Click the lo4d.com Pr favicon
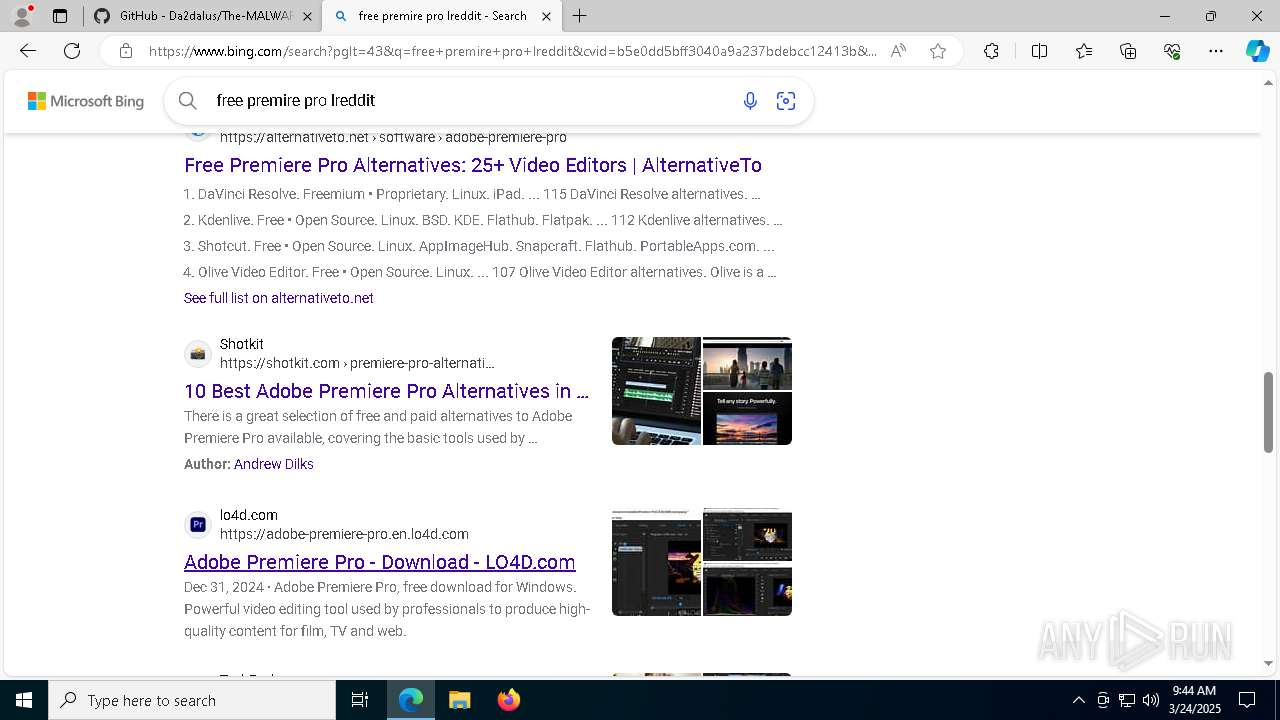This screenshot has width=1280, height=720. tap(198, 525)
